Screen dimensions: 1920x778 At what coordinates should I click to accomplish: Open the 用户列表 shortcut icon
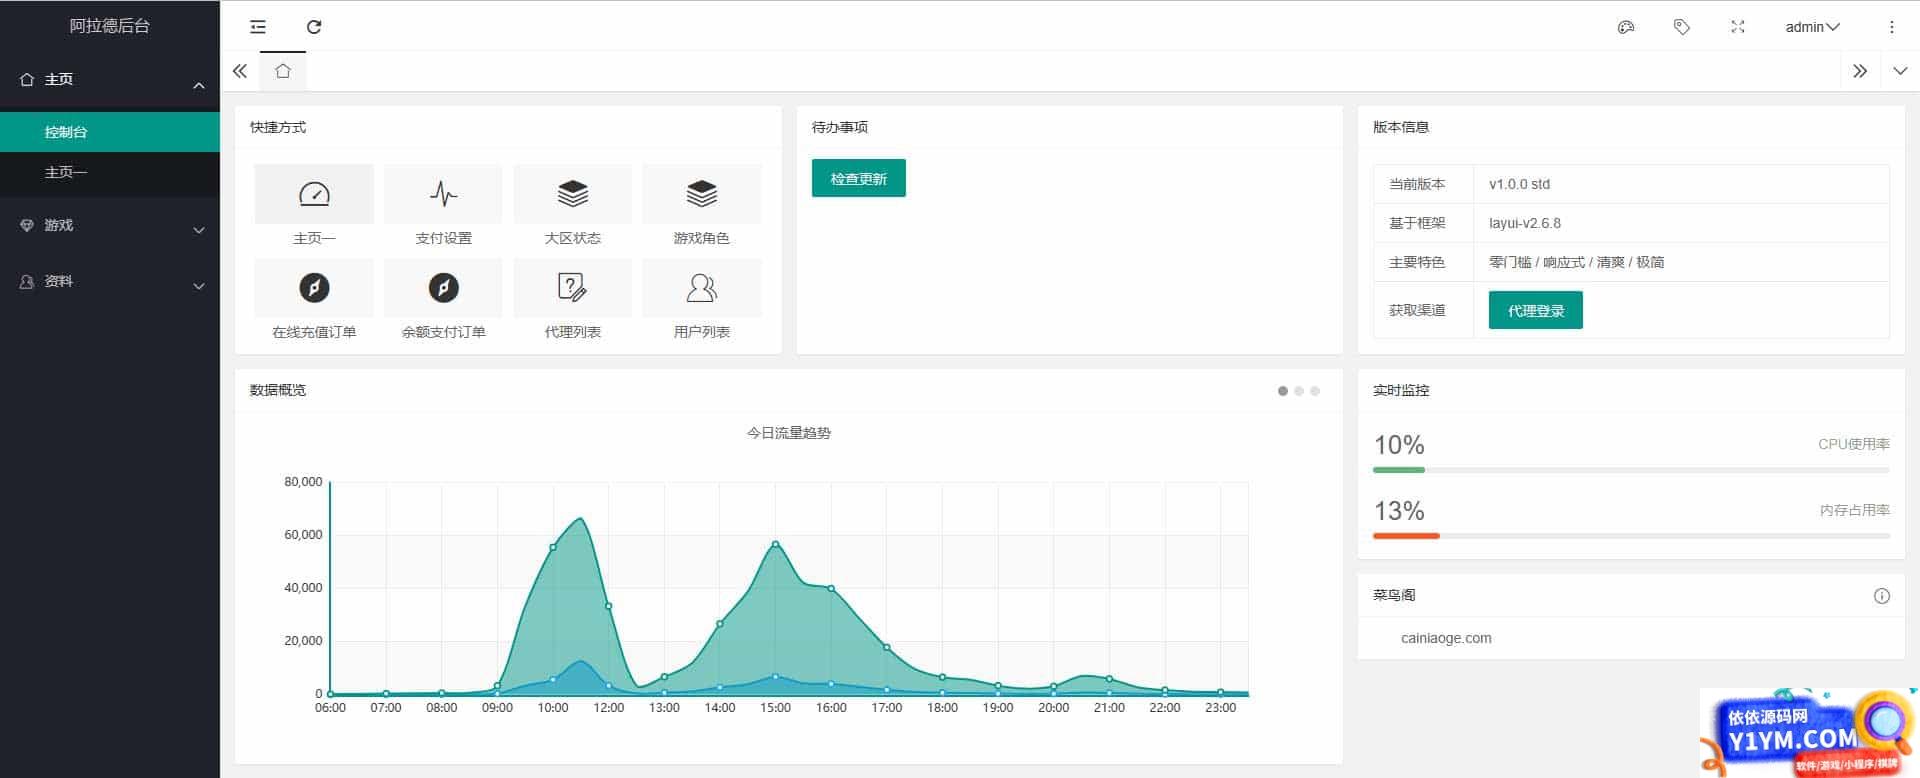[x=701, y=288]
